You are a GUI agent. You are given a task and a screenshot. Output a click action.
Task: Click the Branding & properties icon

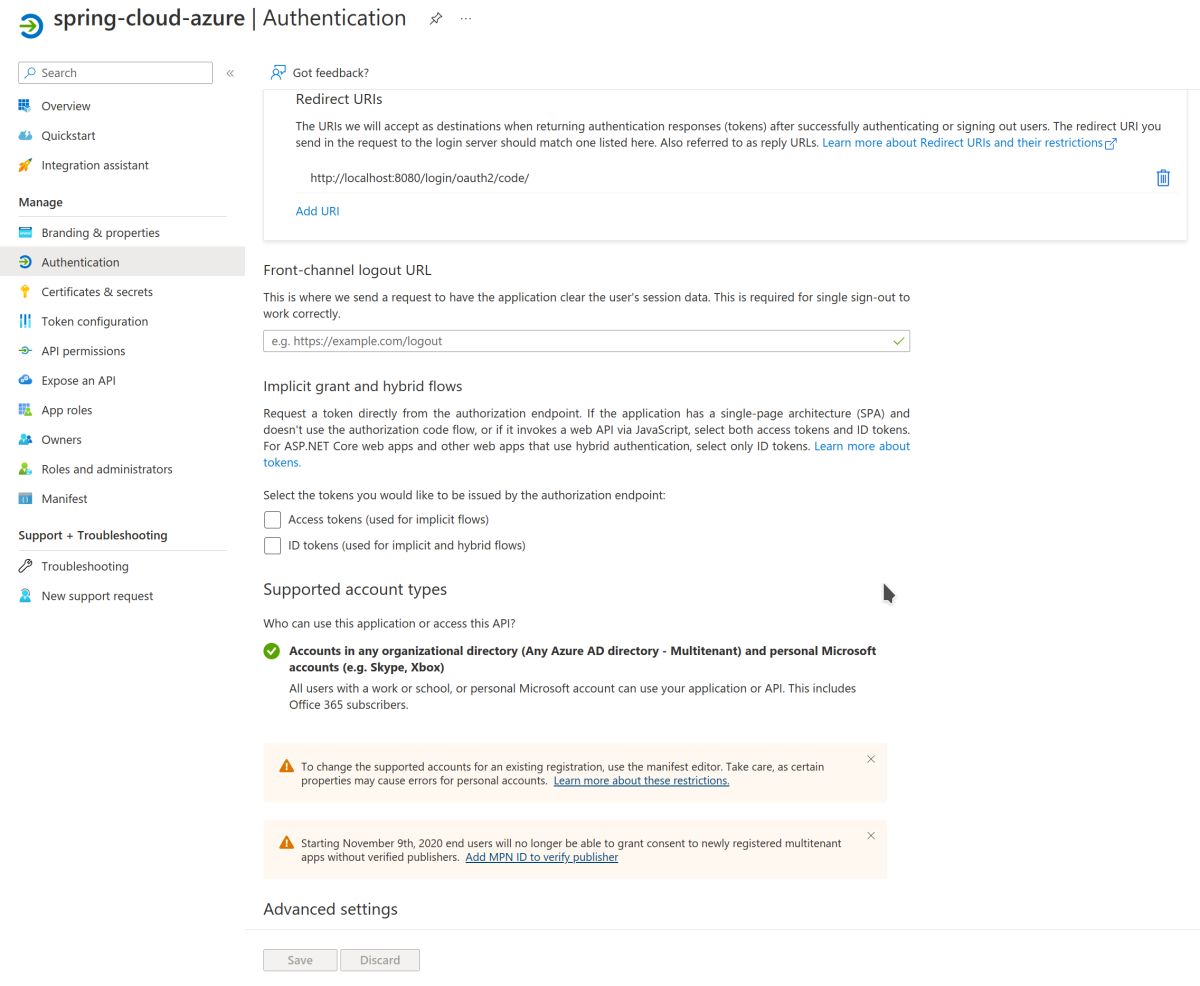coord(25,233)
